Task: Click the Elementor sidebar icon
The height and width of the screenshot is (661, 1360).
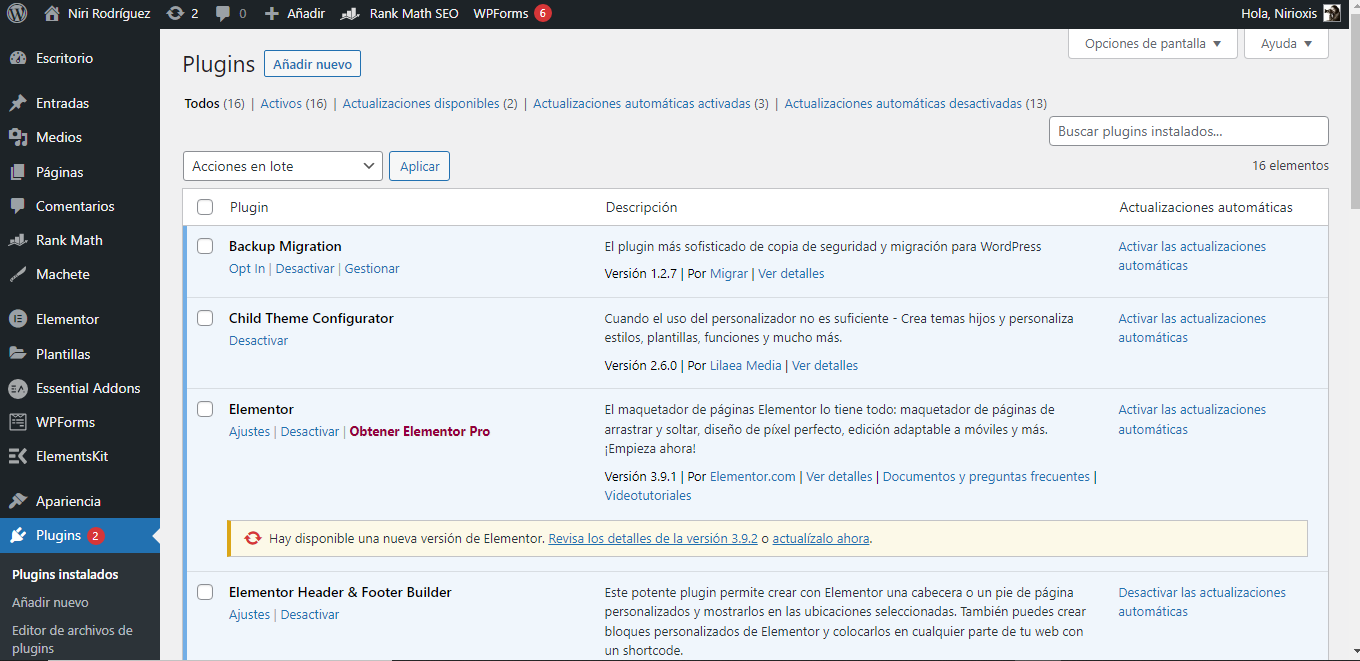Action: (18, 319)
